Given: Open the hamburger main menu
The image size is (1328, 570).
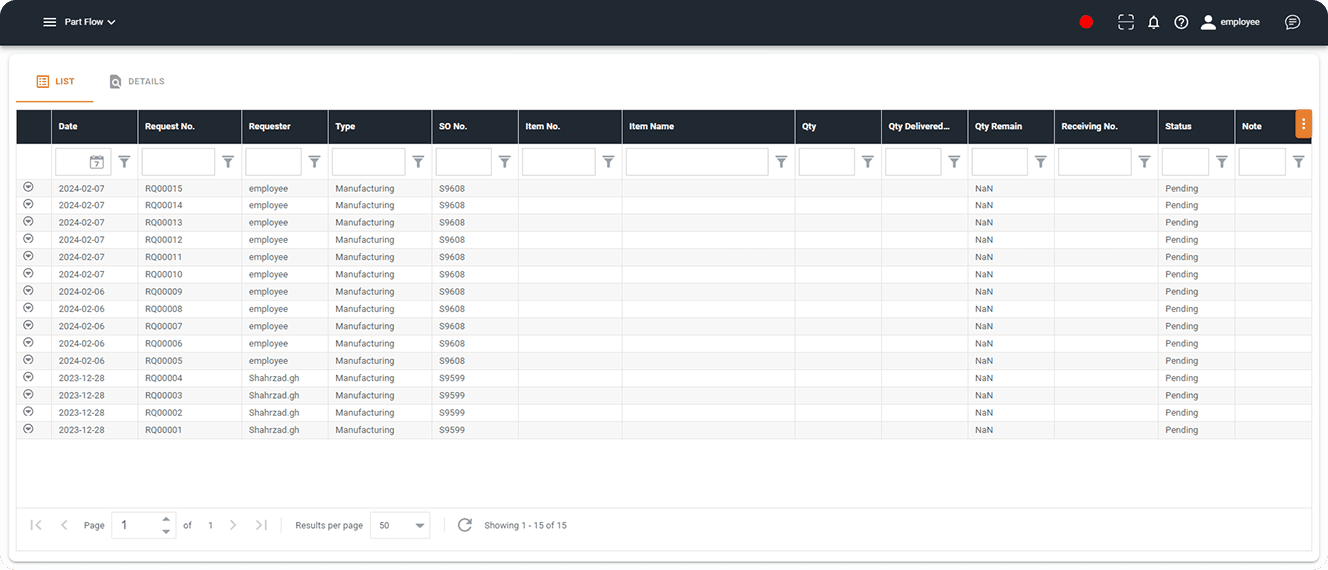Looking at the screenshot, I should tap(49, 22).
